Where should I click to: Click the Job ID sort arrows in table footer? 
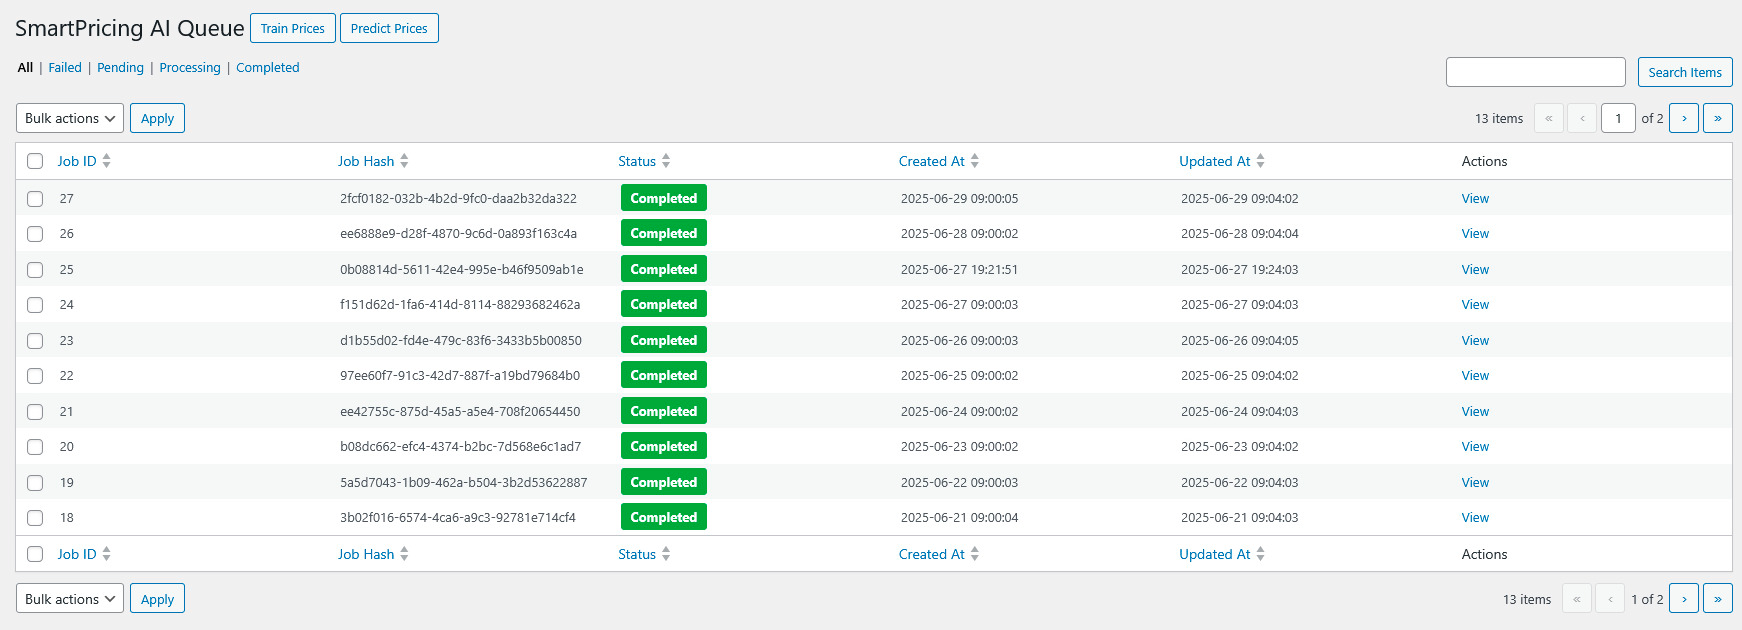(x=106, y=554)
